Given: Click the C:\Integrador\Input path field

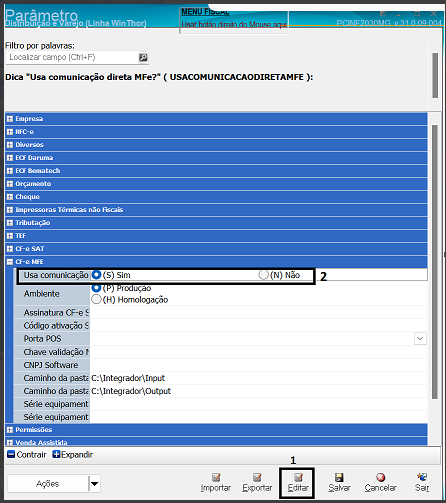Looking at the screenshot, I should pos(258,378).
